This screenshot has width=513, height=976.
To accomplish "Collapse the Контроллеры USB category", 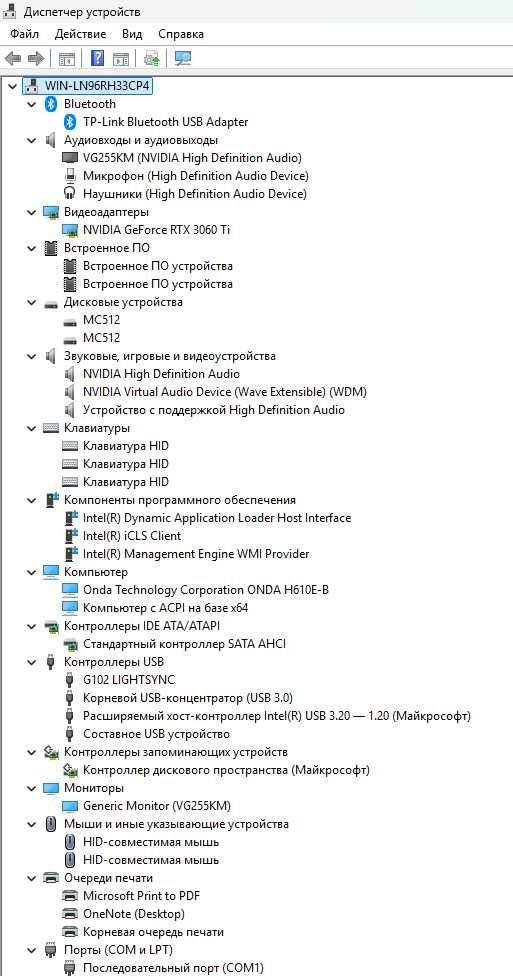I will pos(32,662).
